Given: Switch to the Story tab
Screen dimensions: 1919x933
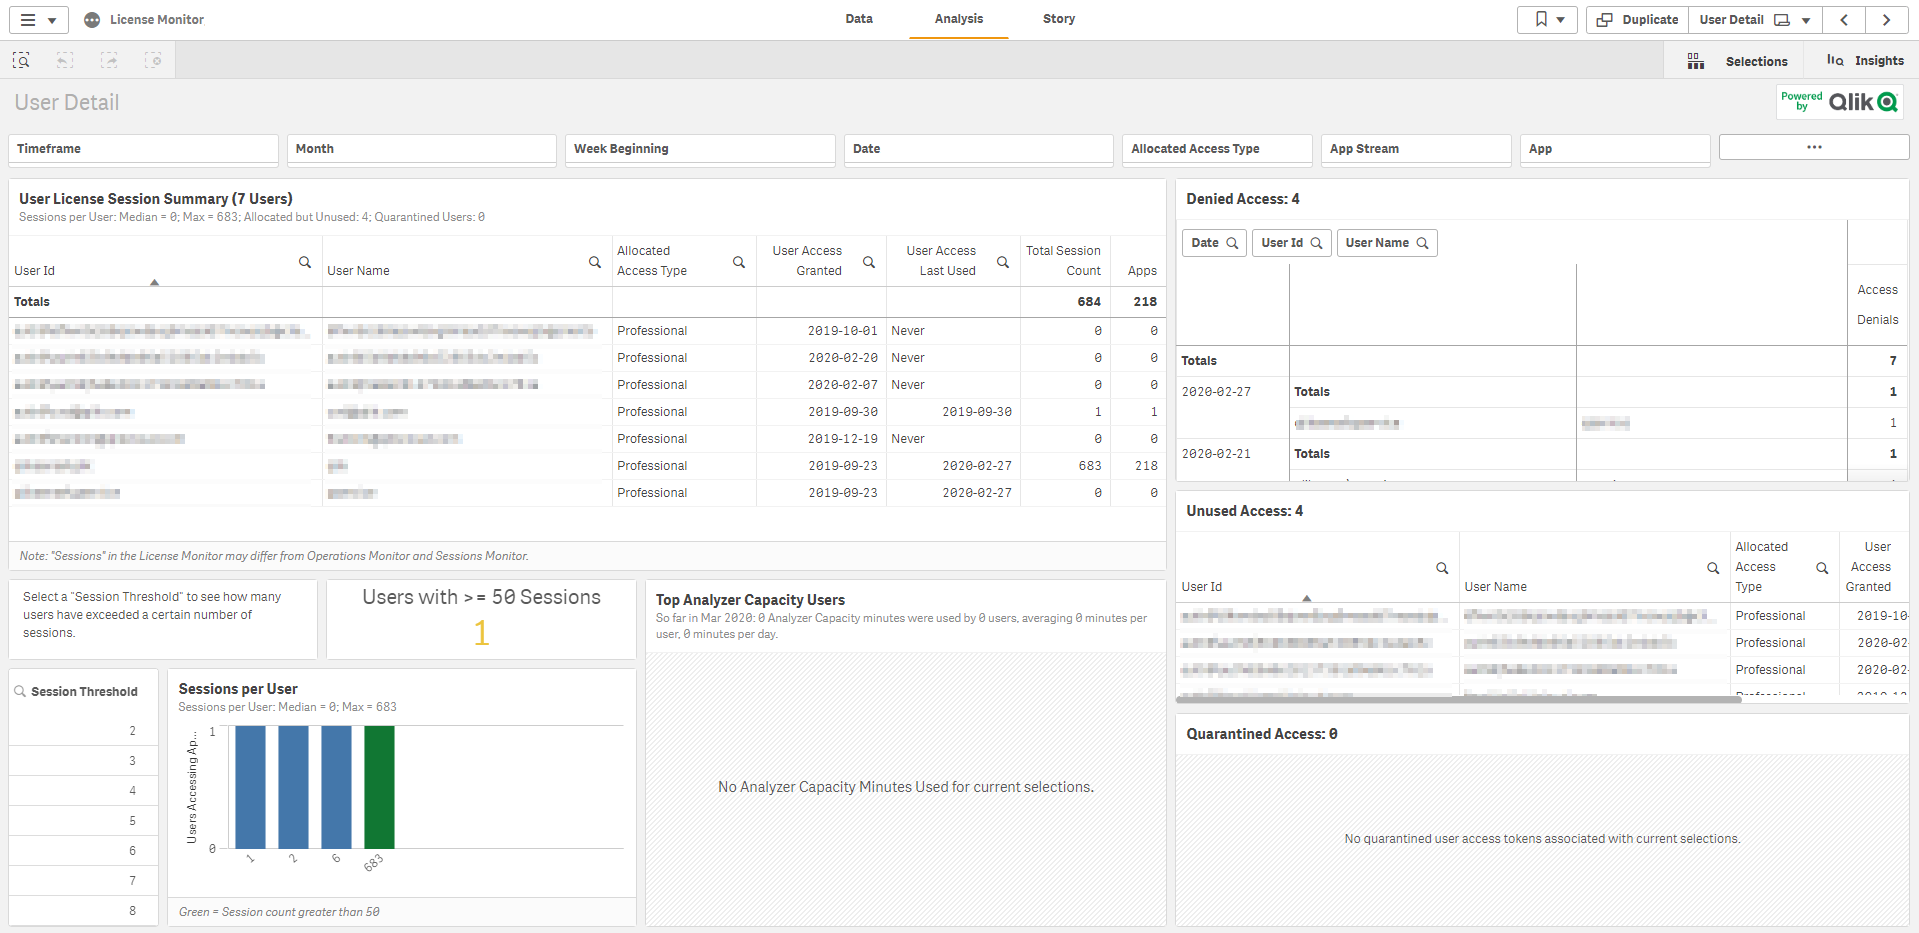Looking at the screenshot, I should tap(1058, 19).
